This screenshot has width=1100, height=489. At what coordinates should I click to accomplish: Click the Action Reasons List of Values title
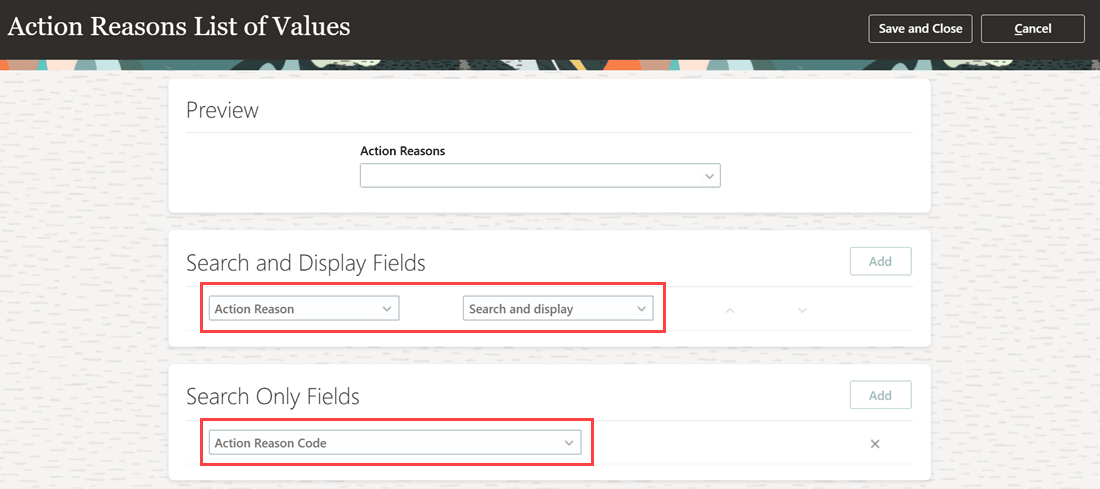(179, 27)
